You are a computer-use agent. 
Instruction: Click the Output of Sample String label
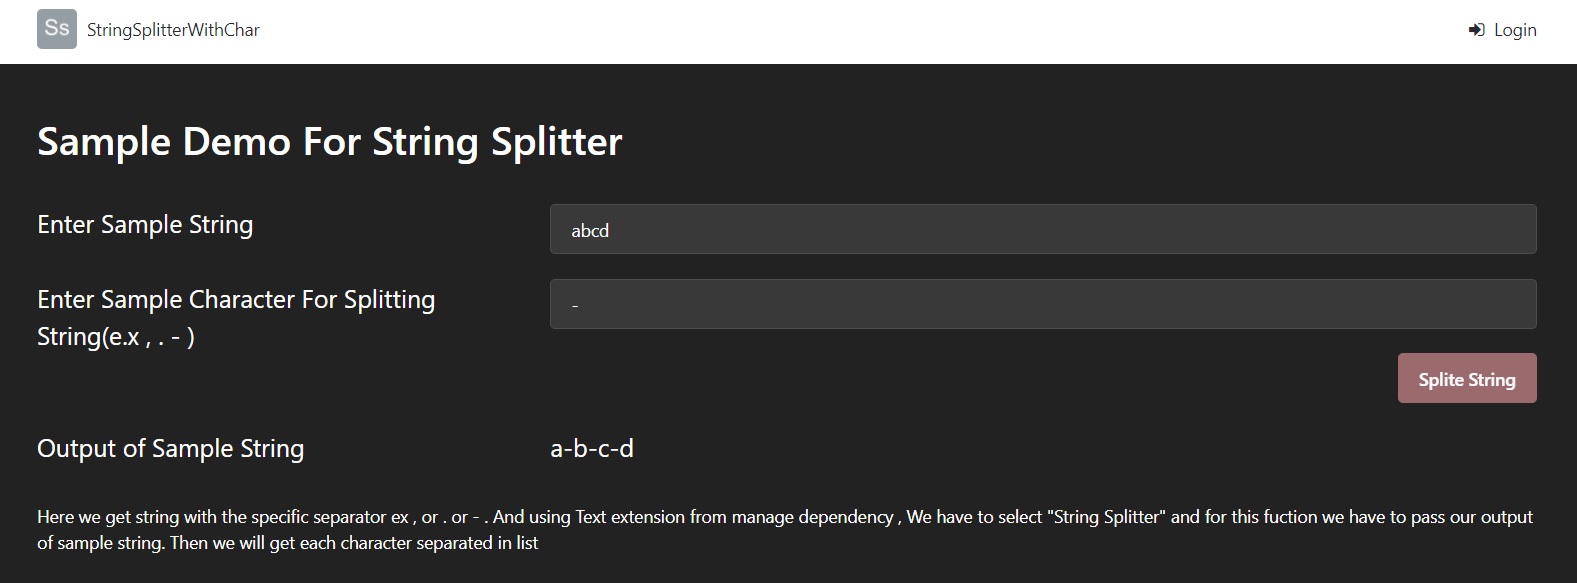tap(170, 449)
